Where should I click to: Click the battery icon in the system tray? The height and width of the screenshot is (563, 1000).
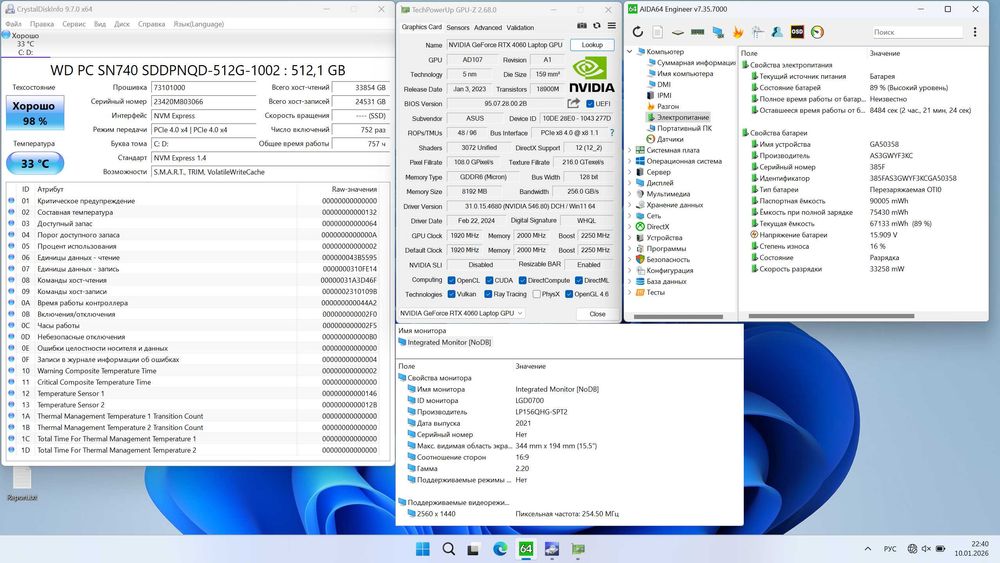click(x=940, y=549)
